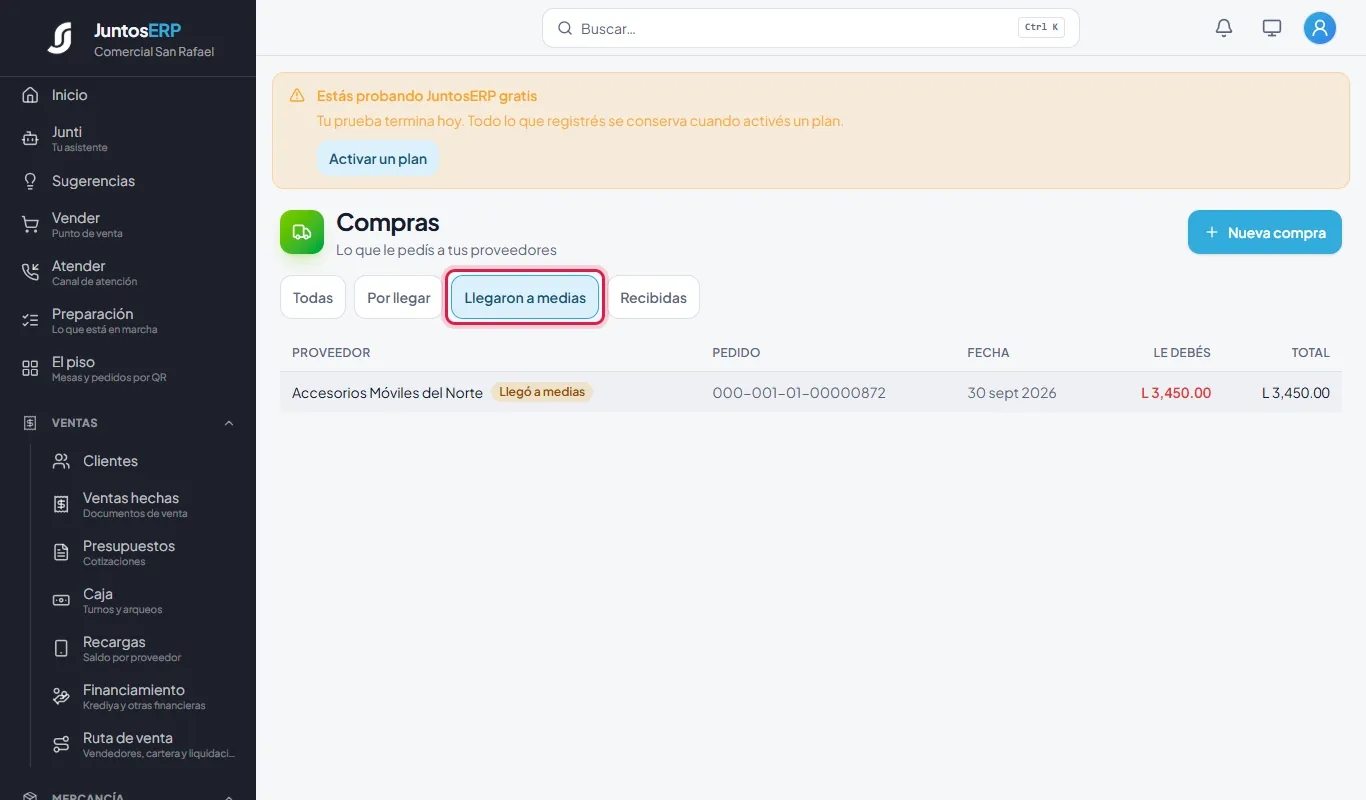This screenshot has height=800, width=1366.
Task: Switch to the Todas tab
Action: pos(313,297)
